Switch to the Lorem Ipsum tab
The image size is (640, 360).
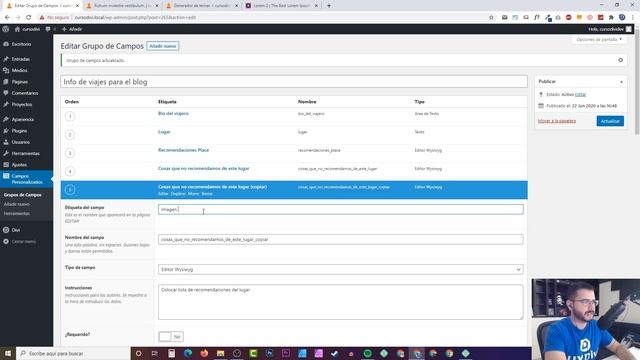pyautogui.click(x=282, y=6)
